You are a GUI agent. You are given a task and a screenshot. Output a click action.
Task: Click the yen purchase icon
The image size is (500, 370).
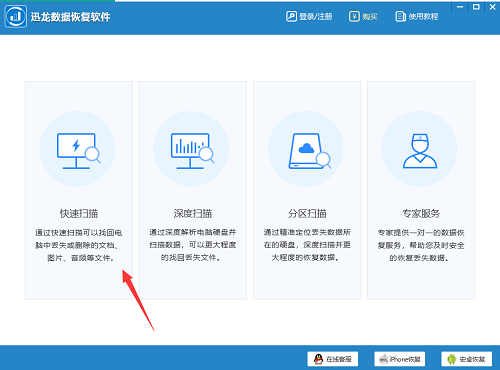354,16
